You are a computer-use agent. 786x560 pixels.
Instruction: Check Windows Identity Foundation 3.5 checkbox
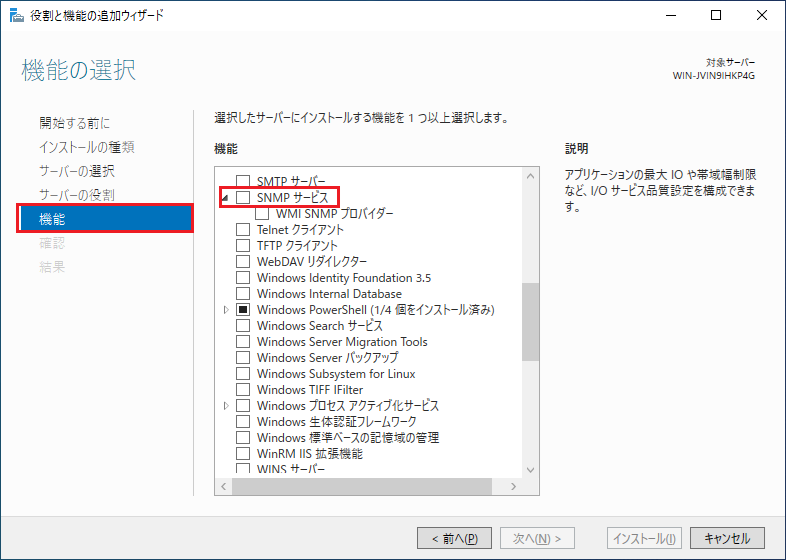tap(243, 277)
